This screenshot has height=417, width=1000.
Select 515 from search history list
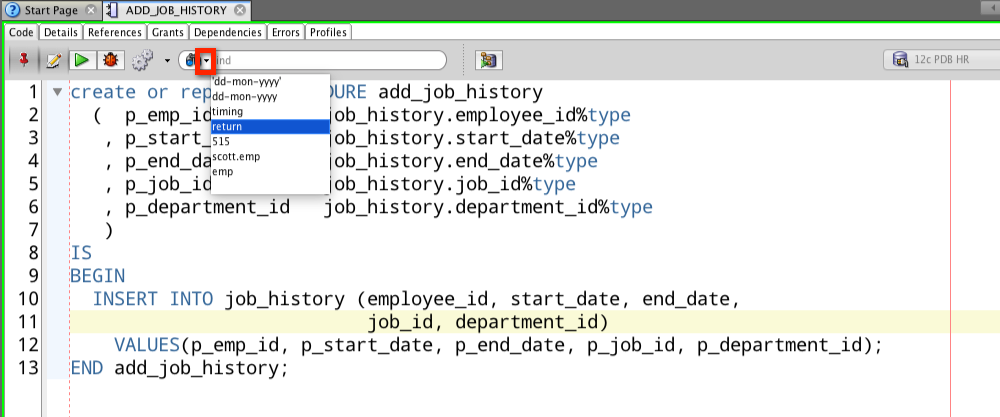click(270, 142)
